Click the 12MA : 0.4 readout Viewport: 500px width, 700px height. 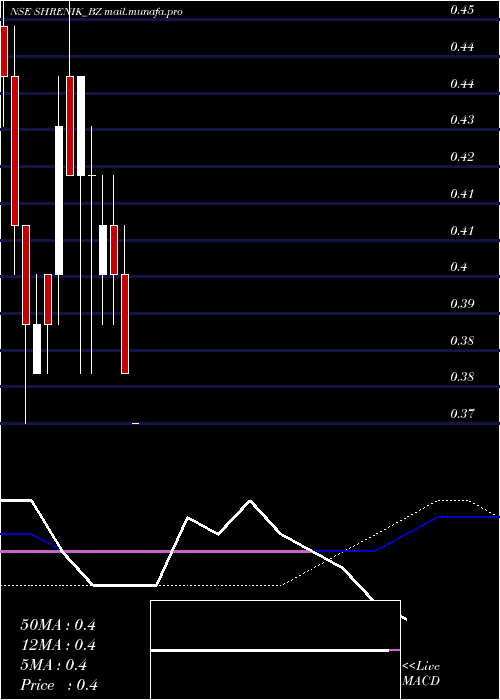[58, 645]
